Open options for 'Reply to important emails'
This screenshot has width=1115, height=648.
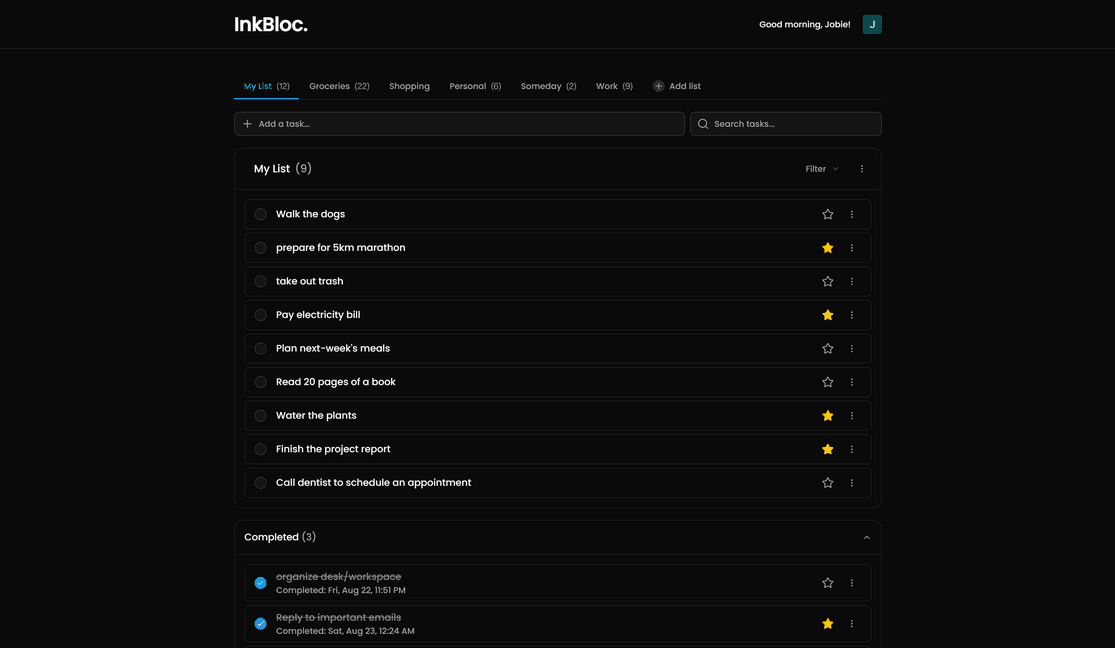[852, 624]
